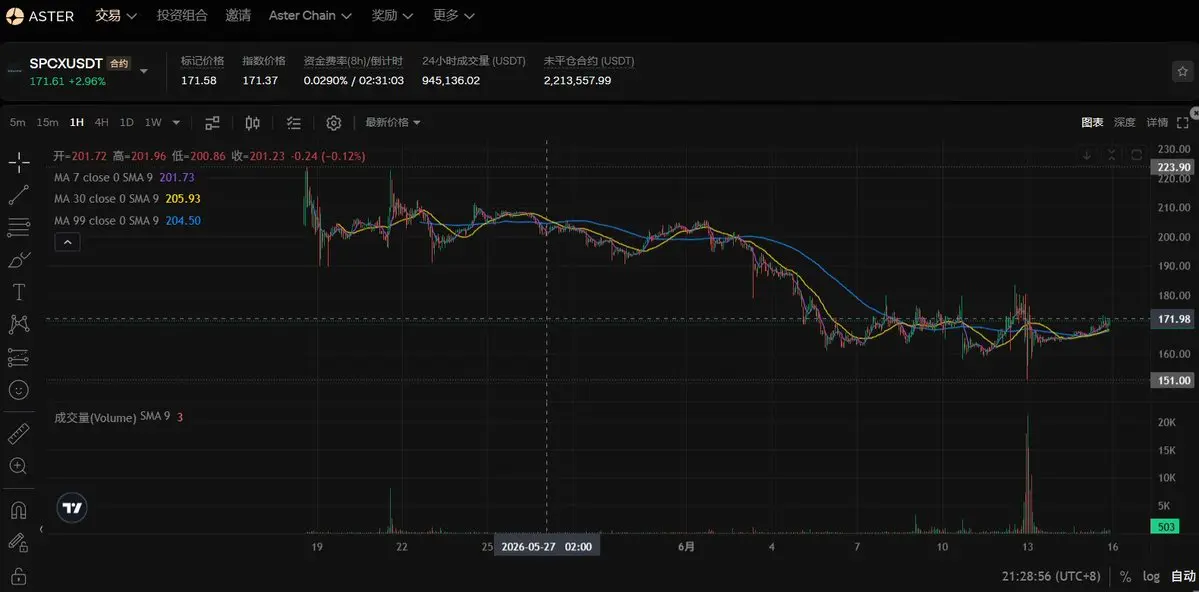Open the horizontal lines/Fib tool
The image size is (1199, 592).
[x=18, y=227]
